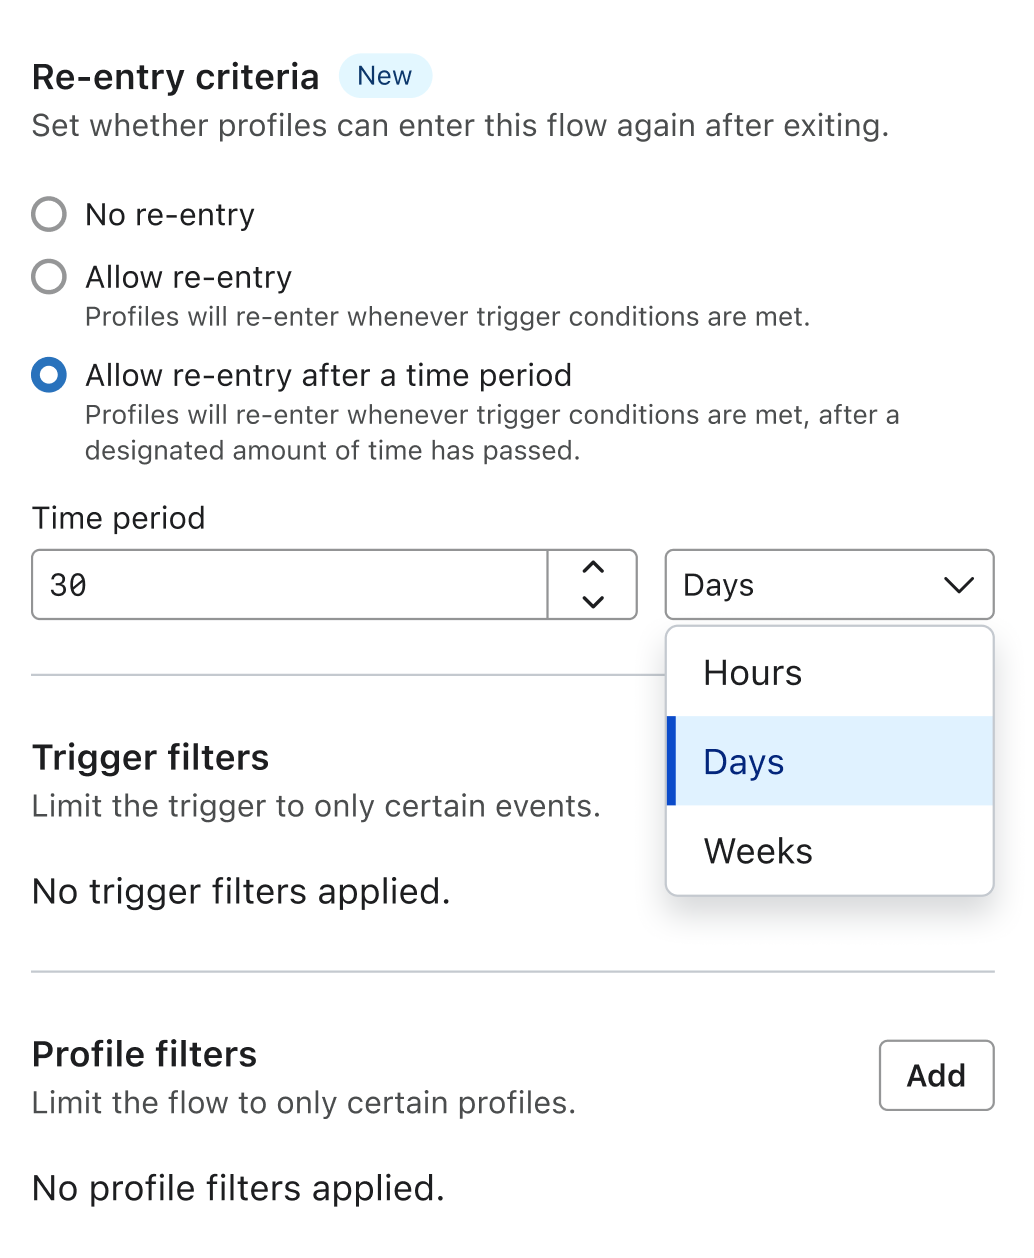Click the Add button under Profile filters

coord(935,1075)
